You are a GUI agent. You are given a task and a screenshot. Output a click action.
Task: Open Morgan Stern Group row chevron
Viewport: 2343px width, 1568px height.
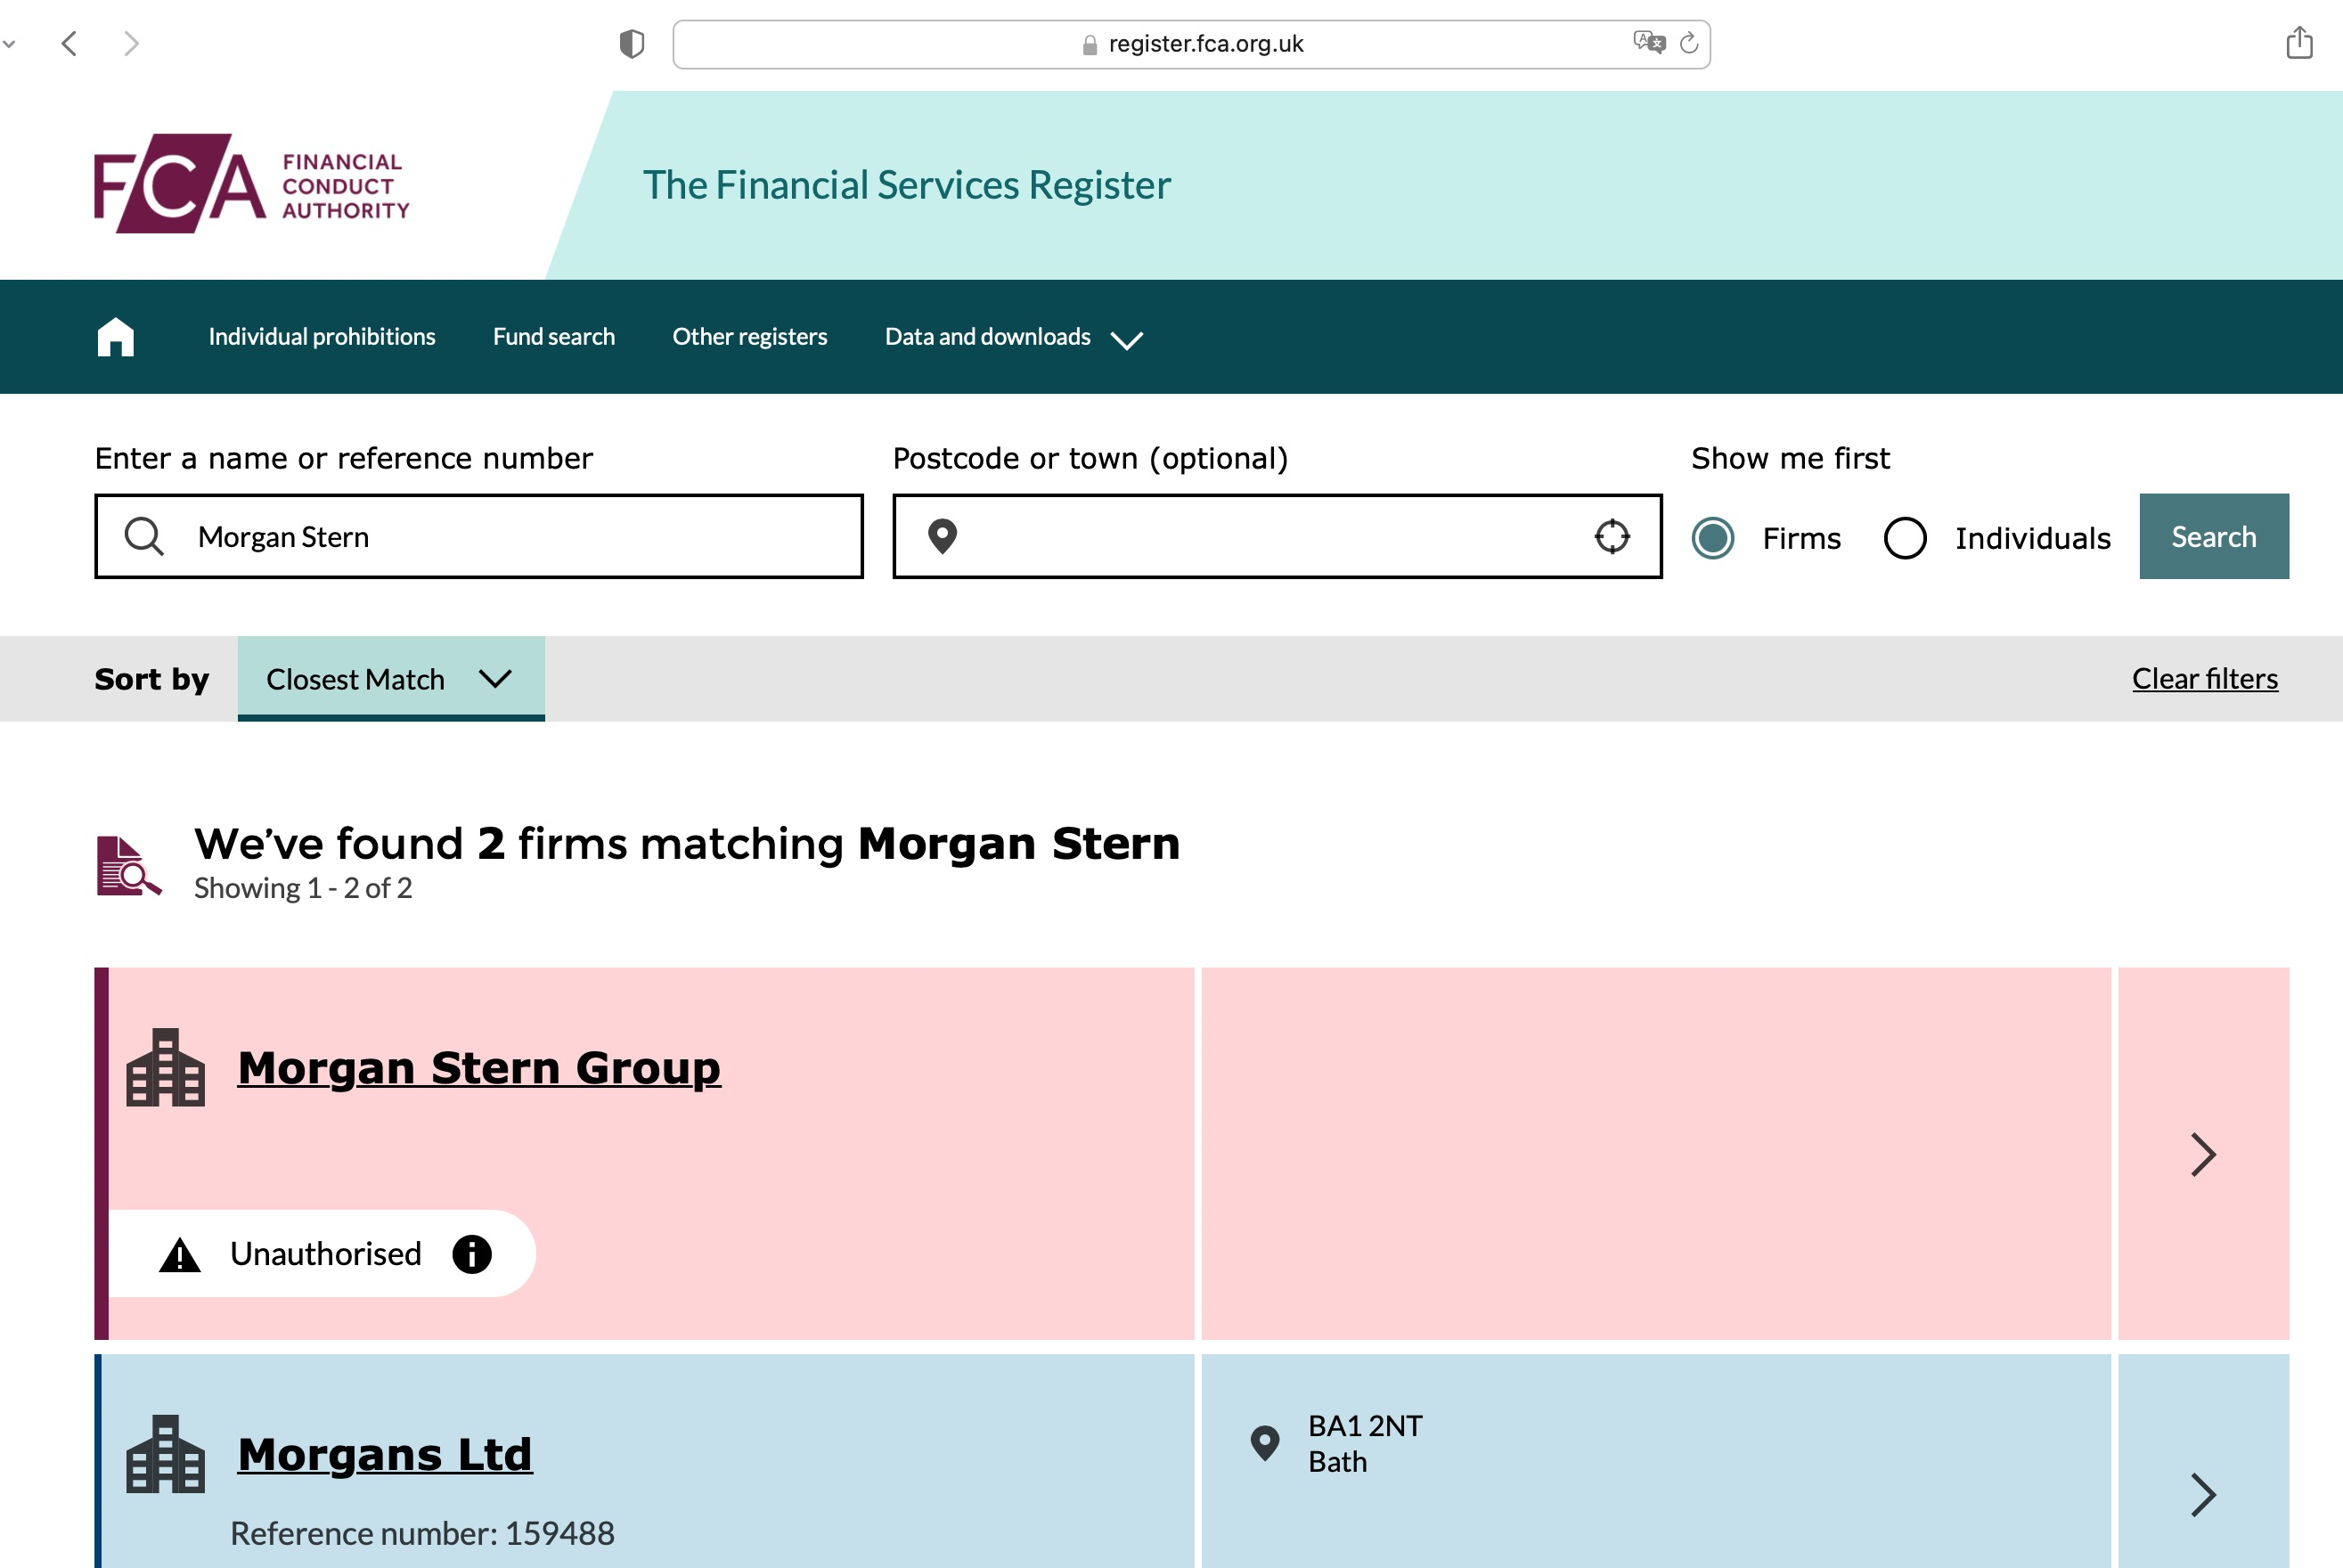pyautogui.click(x=2202, y=1154)
